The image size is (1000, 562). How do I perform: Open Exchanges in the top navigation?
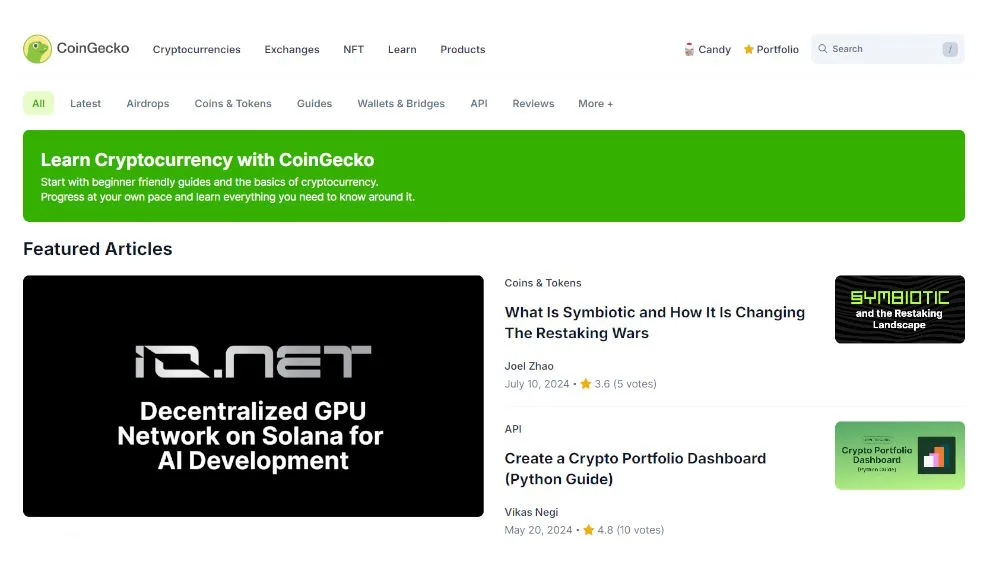point(292,50)
